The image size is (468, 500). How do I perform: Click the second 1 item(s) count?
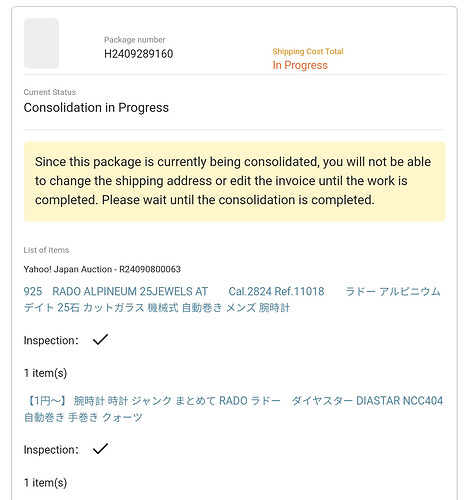point(45,482)
